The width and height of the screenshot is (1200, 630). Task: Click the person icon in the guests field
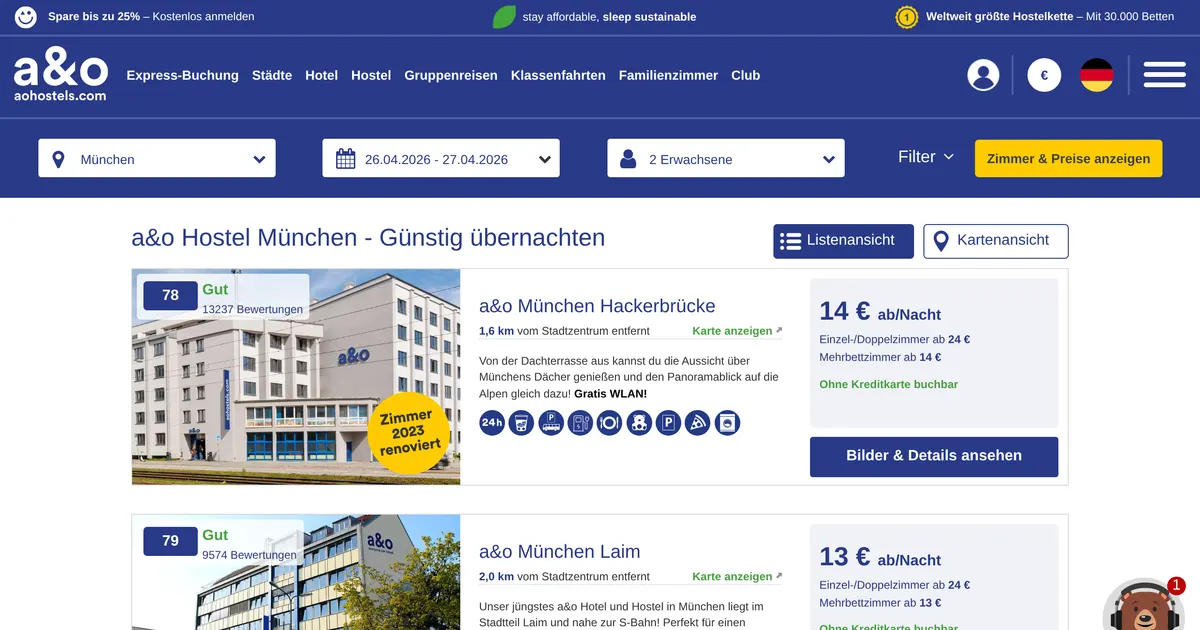coord(628,159)
